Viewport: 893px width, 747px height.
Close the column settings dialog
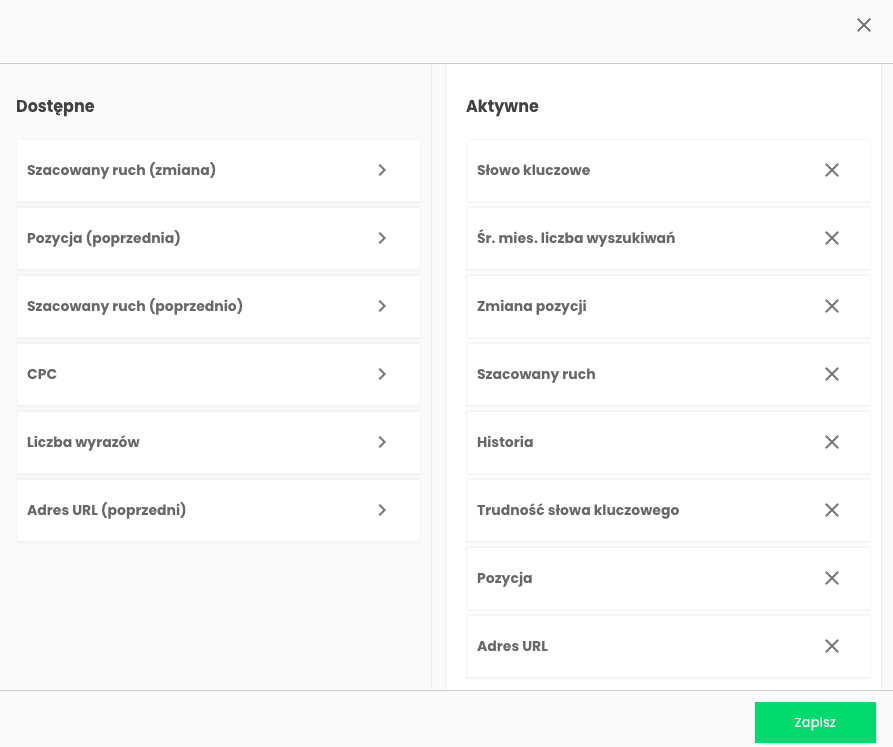coord(864,25)
